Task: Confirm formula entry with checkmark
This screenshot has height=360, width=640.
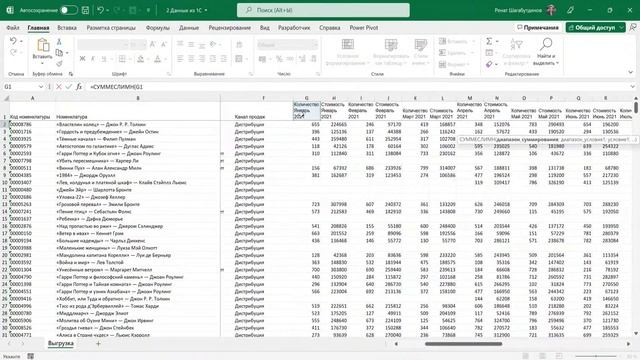Action: 69,87
